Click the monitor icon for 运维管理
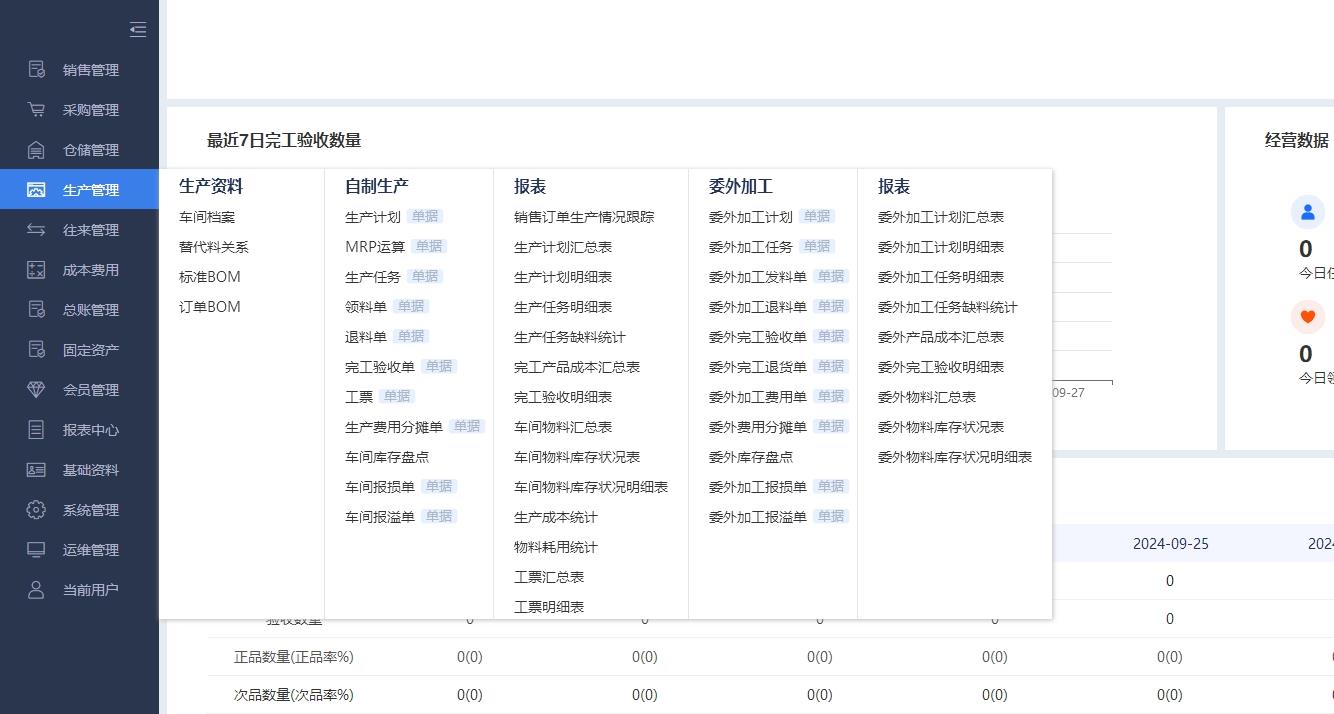The height and width of the screenshot is (714, 1334). tap(36, 550)
